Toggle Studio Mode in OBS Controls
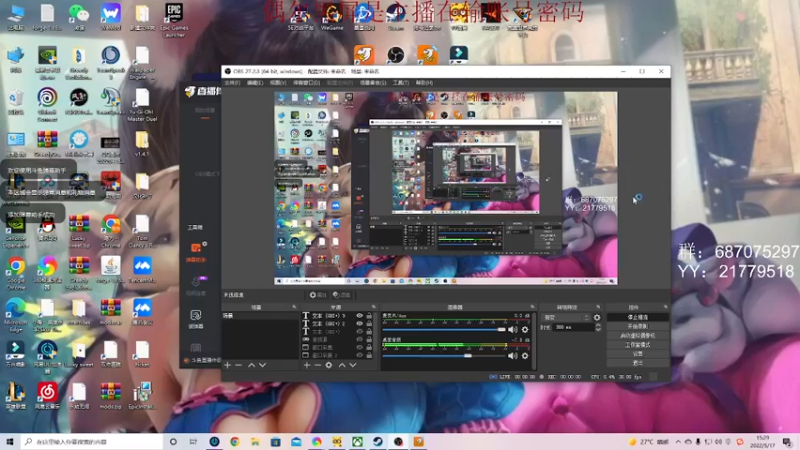The image size is (800, 450). pyautogui.click(x=637, y=345)
